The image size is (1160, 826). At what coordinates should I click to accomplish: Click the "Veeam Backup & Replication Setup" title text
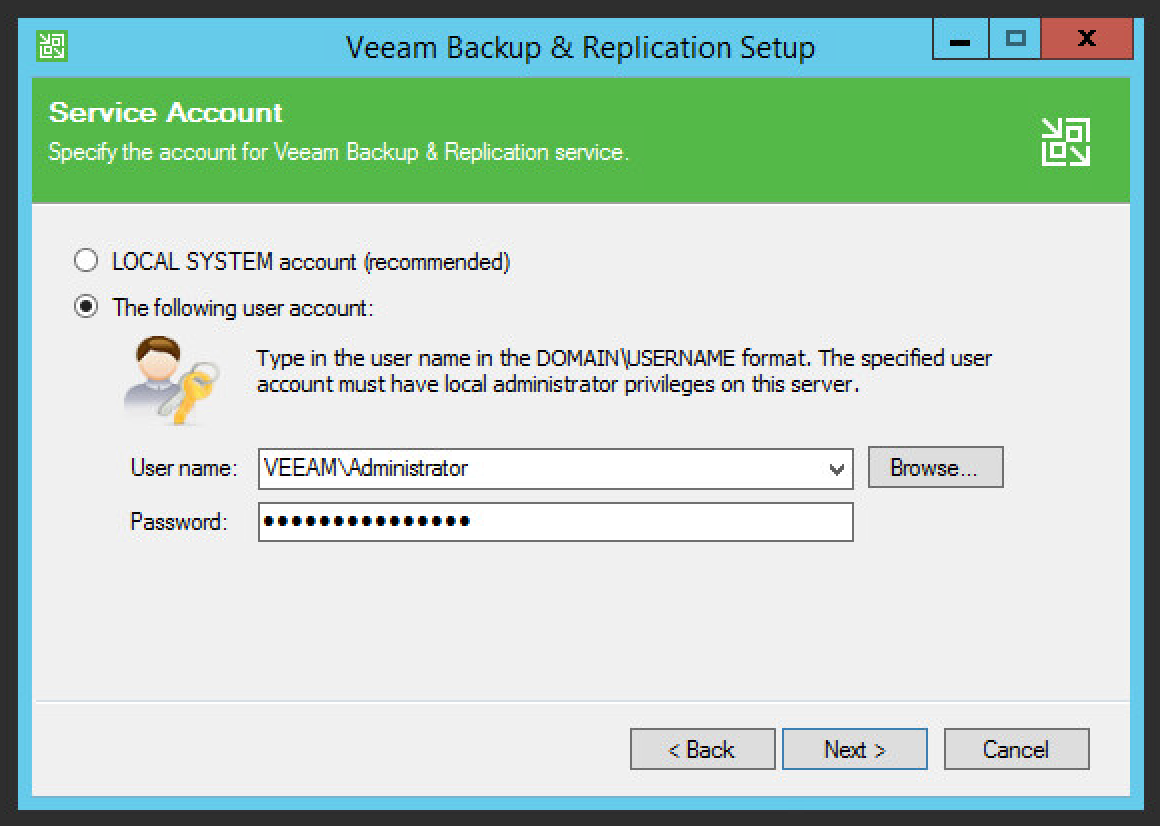[580, 47]
